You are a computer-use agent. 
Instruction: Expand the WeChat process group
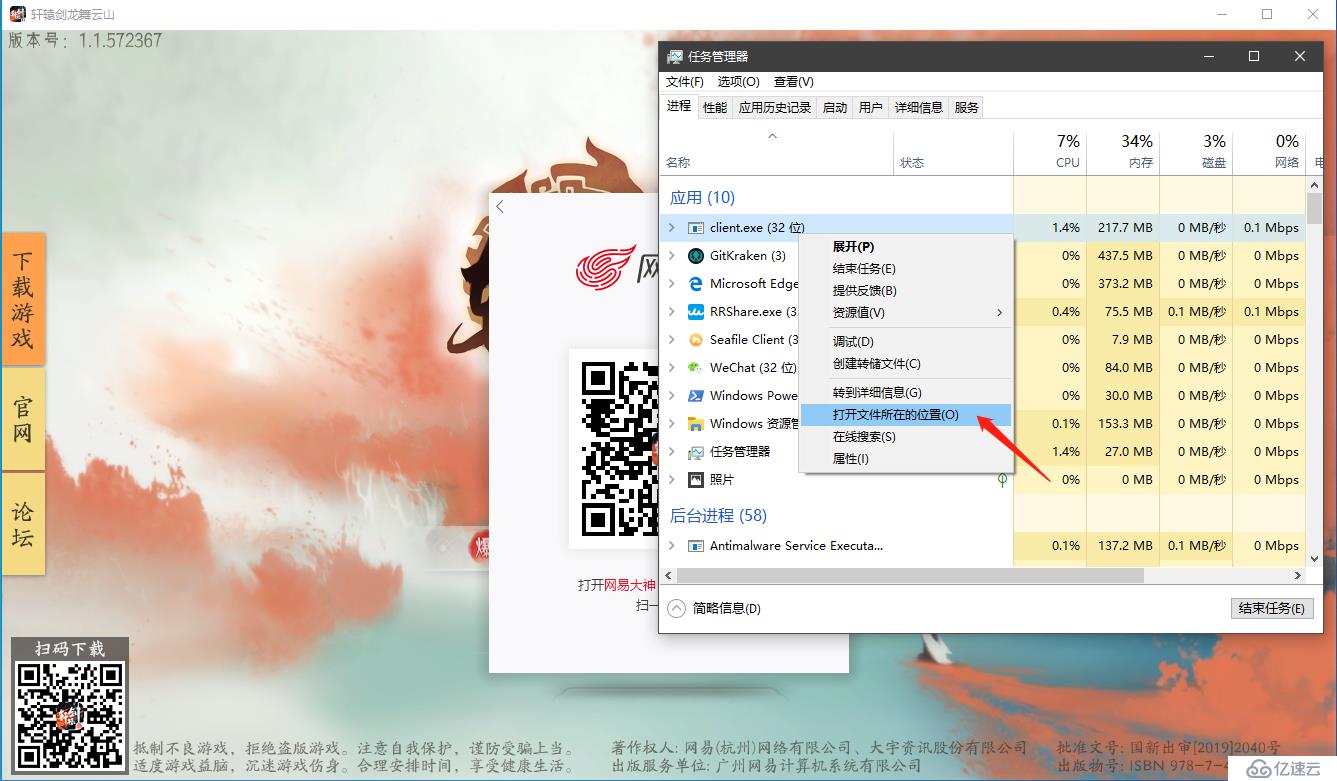(x=672, y=368)
